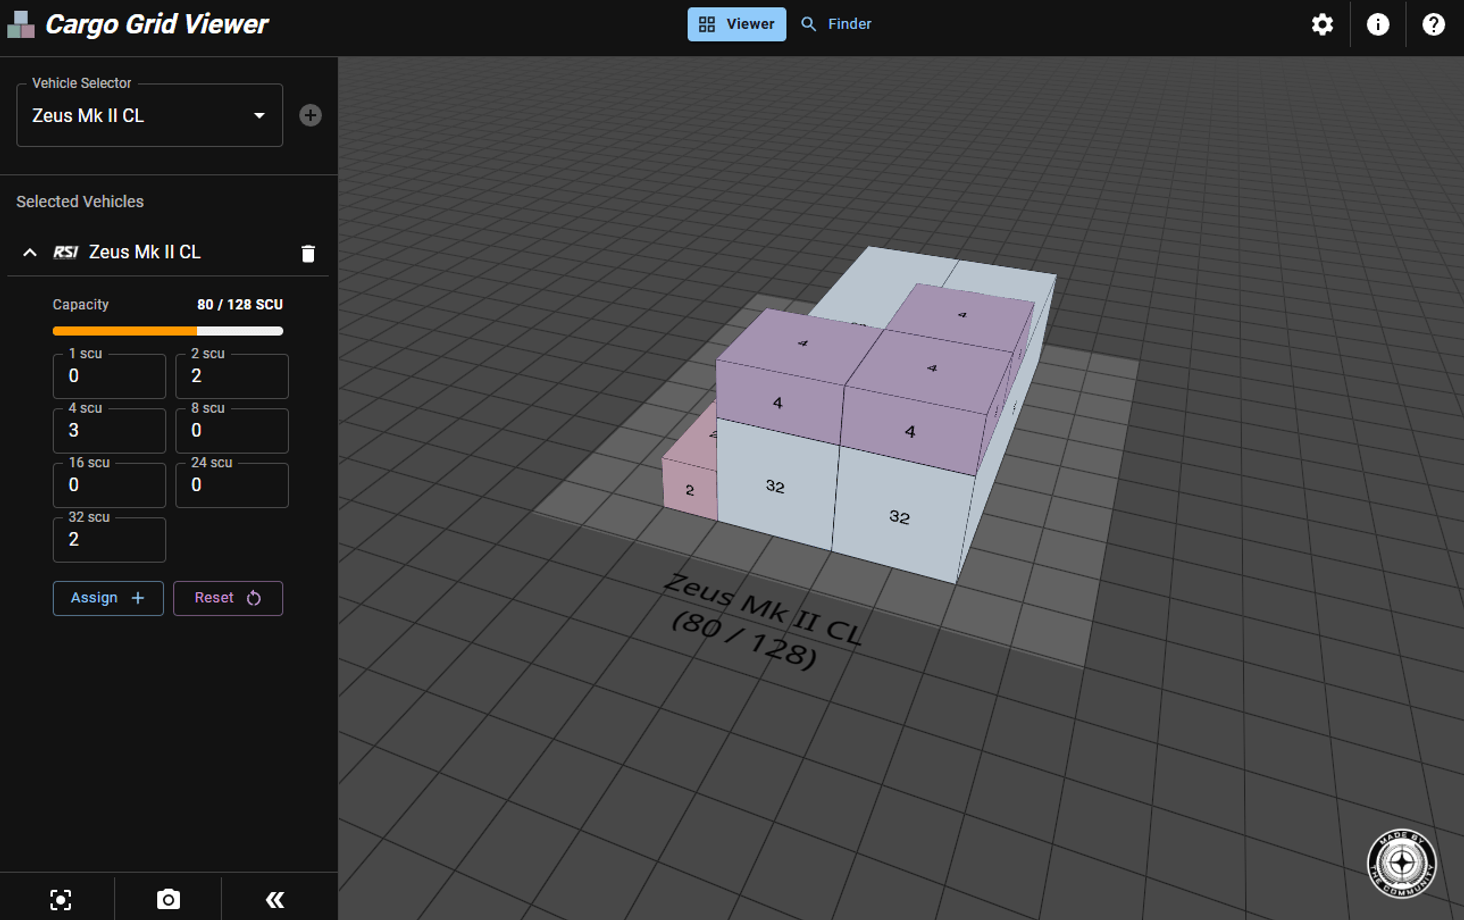Add selected vehicle with plus icon
Viewport: 1464px width, 920px height.
click(x=310, y=115)
